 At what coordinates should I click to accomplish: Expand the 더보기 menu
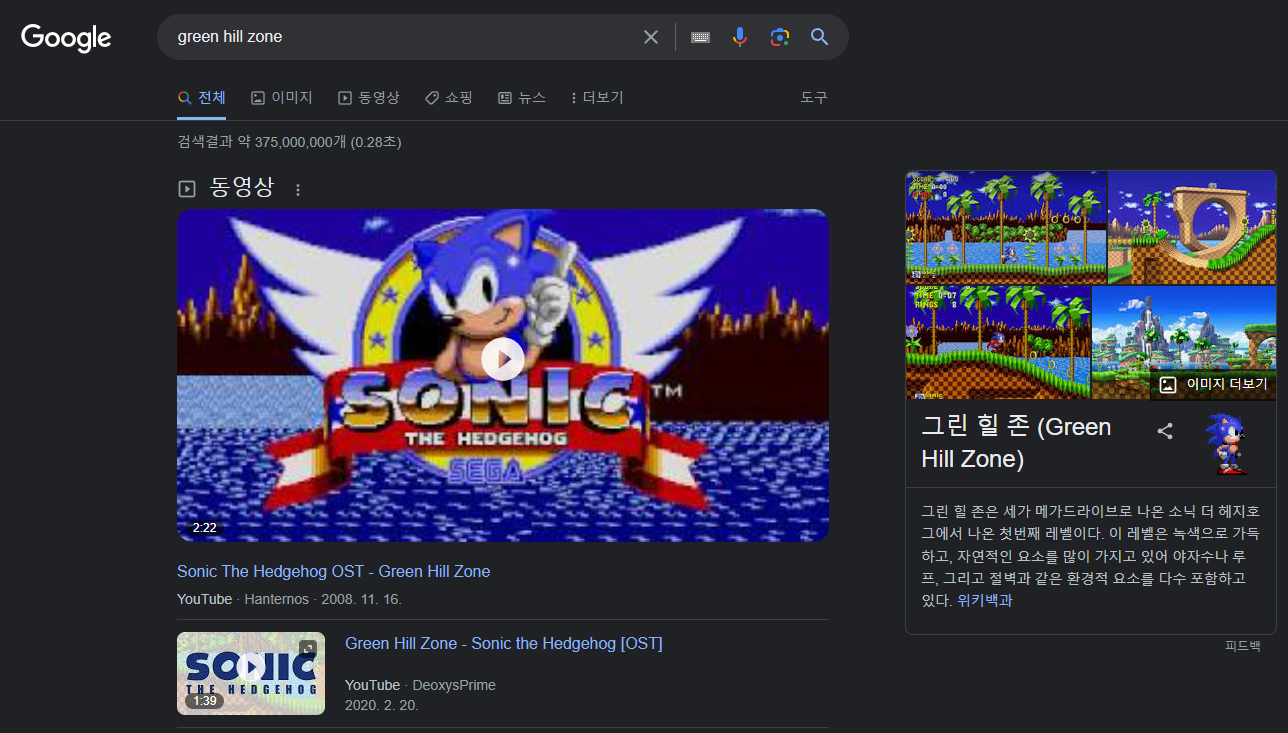pyautogui.click(x=597, y=97)
